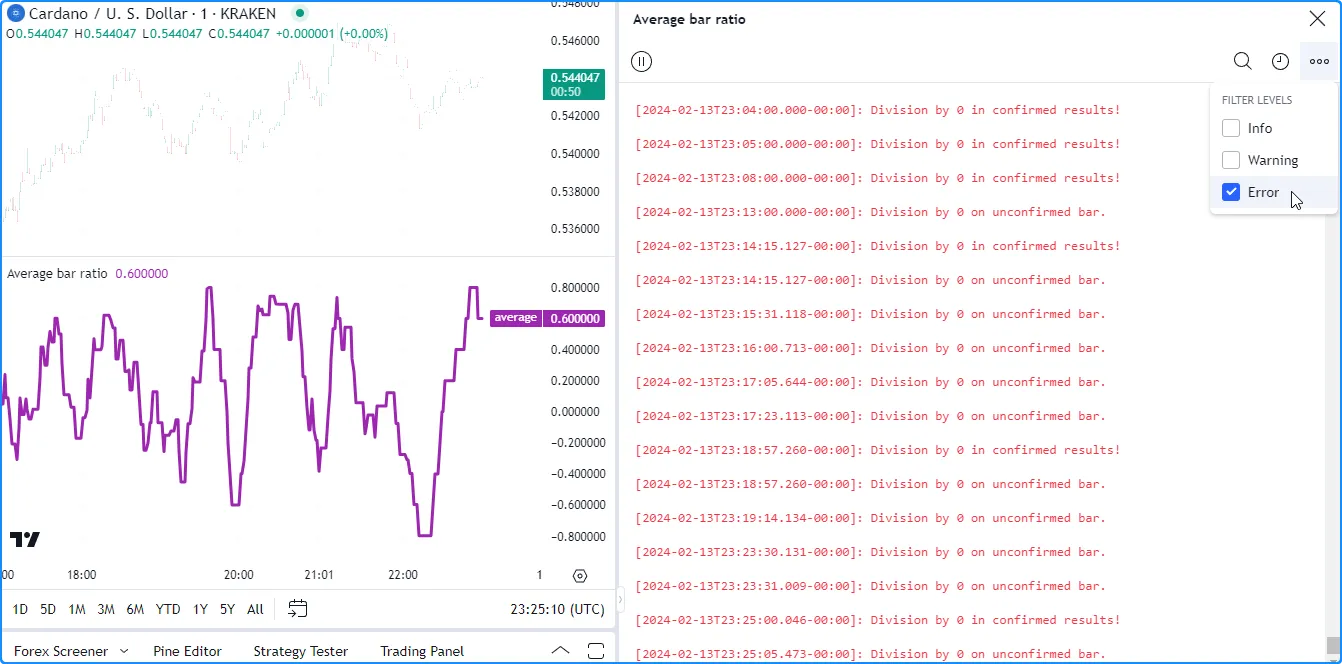Open the go-to-date calendar icon
The width and height of the screenshot is (1342, 664).
tap(297, 609)
